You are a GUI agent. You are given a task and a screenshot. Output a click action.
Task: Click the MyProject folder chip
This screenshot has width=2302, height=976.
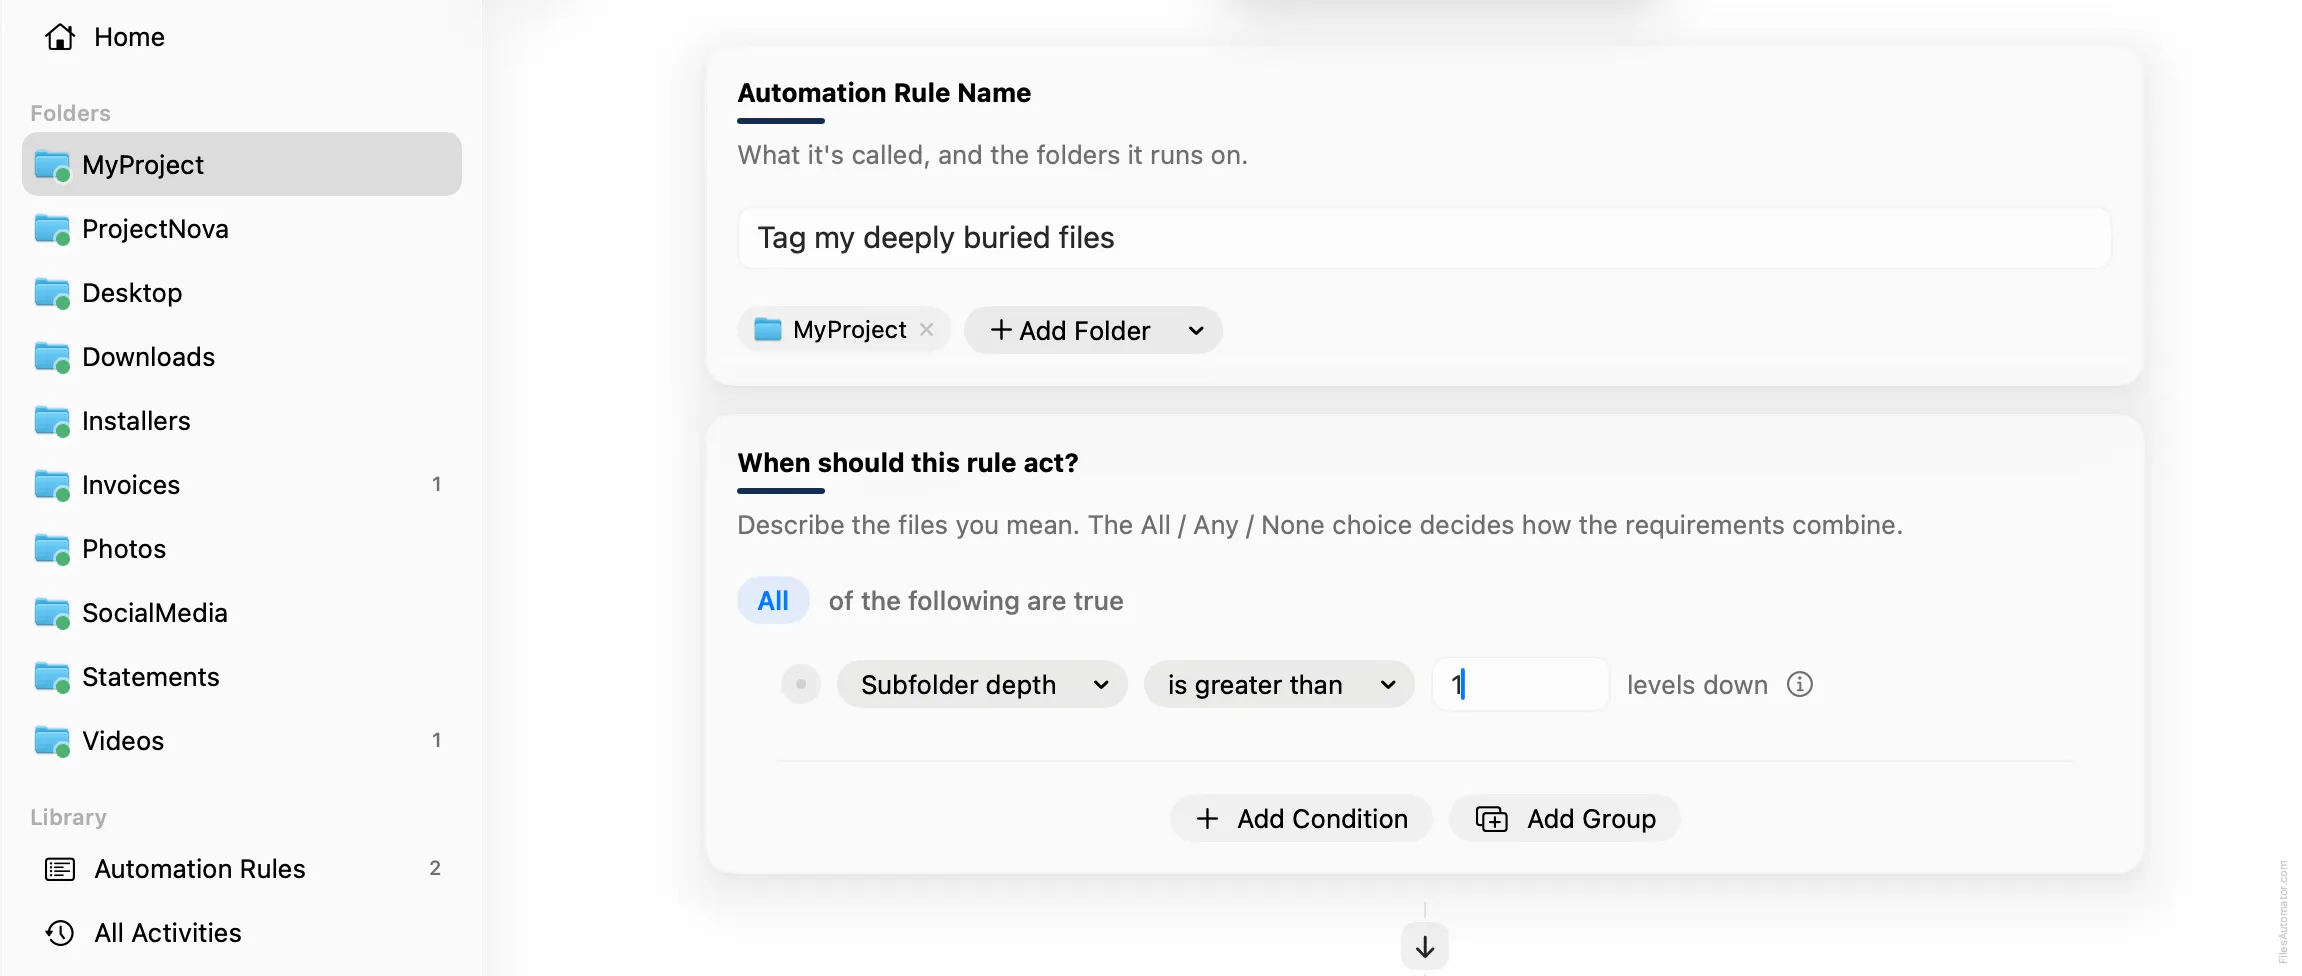tap(844, 329)
